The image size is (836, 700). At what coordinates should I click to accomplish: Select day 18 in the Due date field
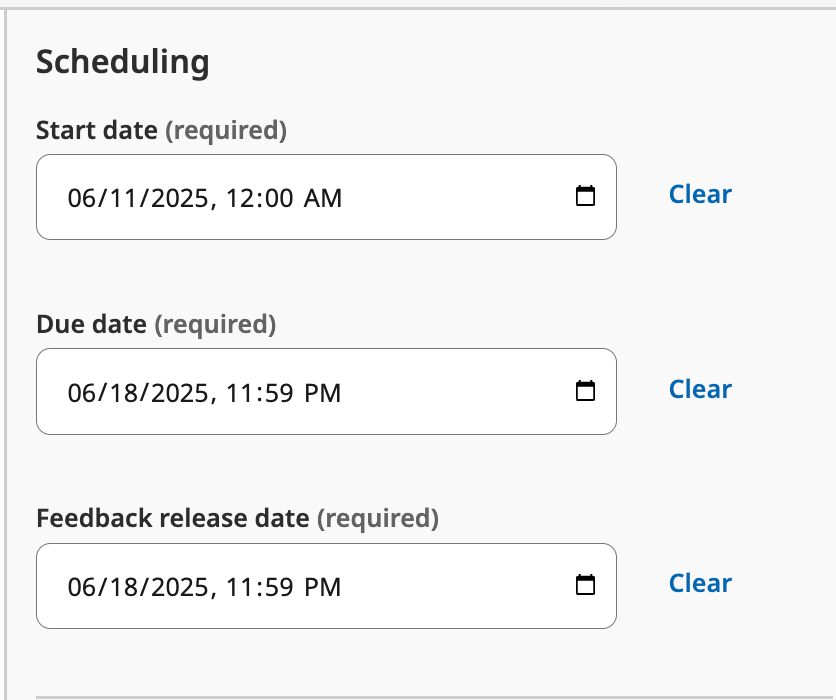[x=117, y=393]
